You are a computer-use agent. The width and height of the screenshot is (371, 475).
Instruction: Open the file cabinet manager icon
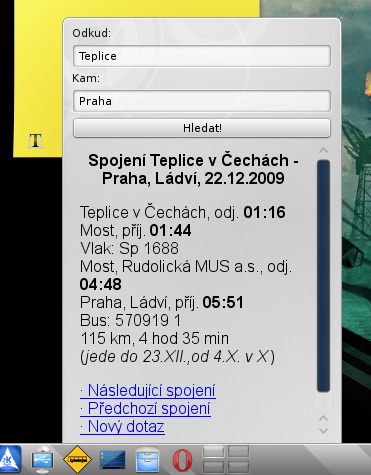click(x=147, y=459)
